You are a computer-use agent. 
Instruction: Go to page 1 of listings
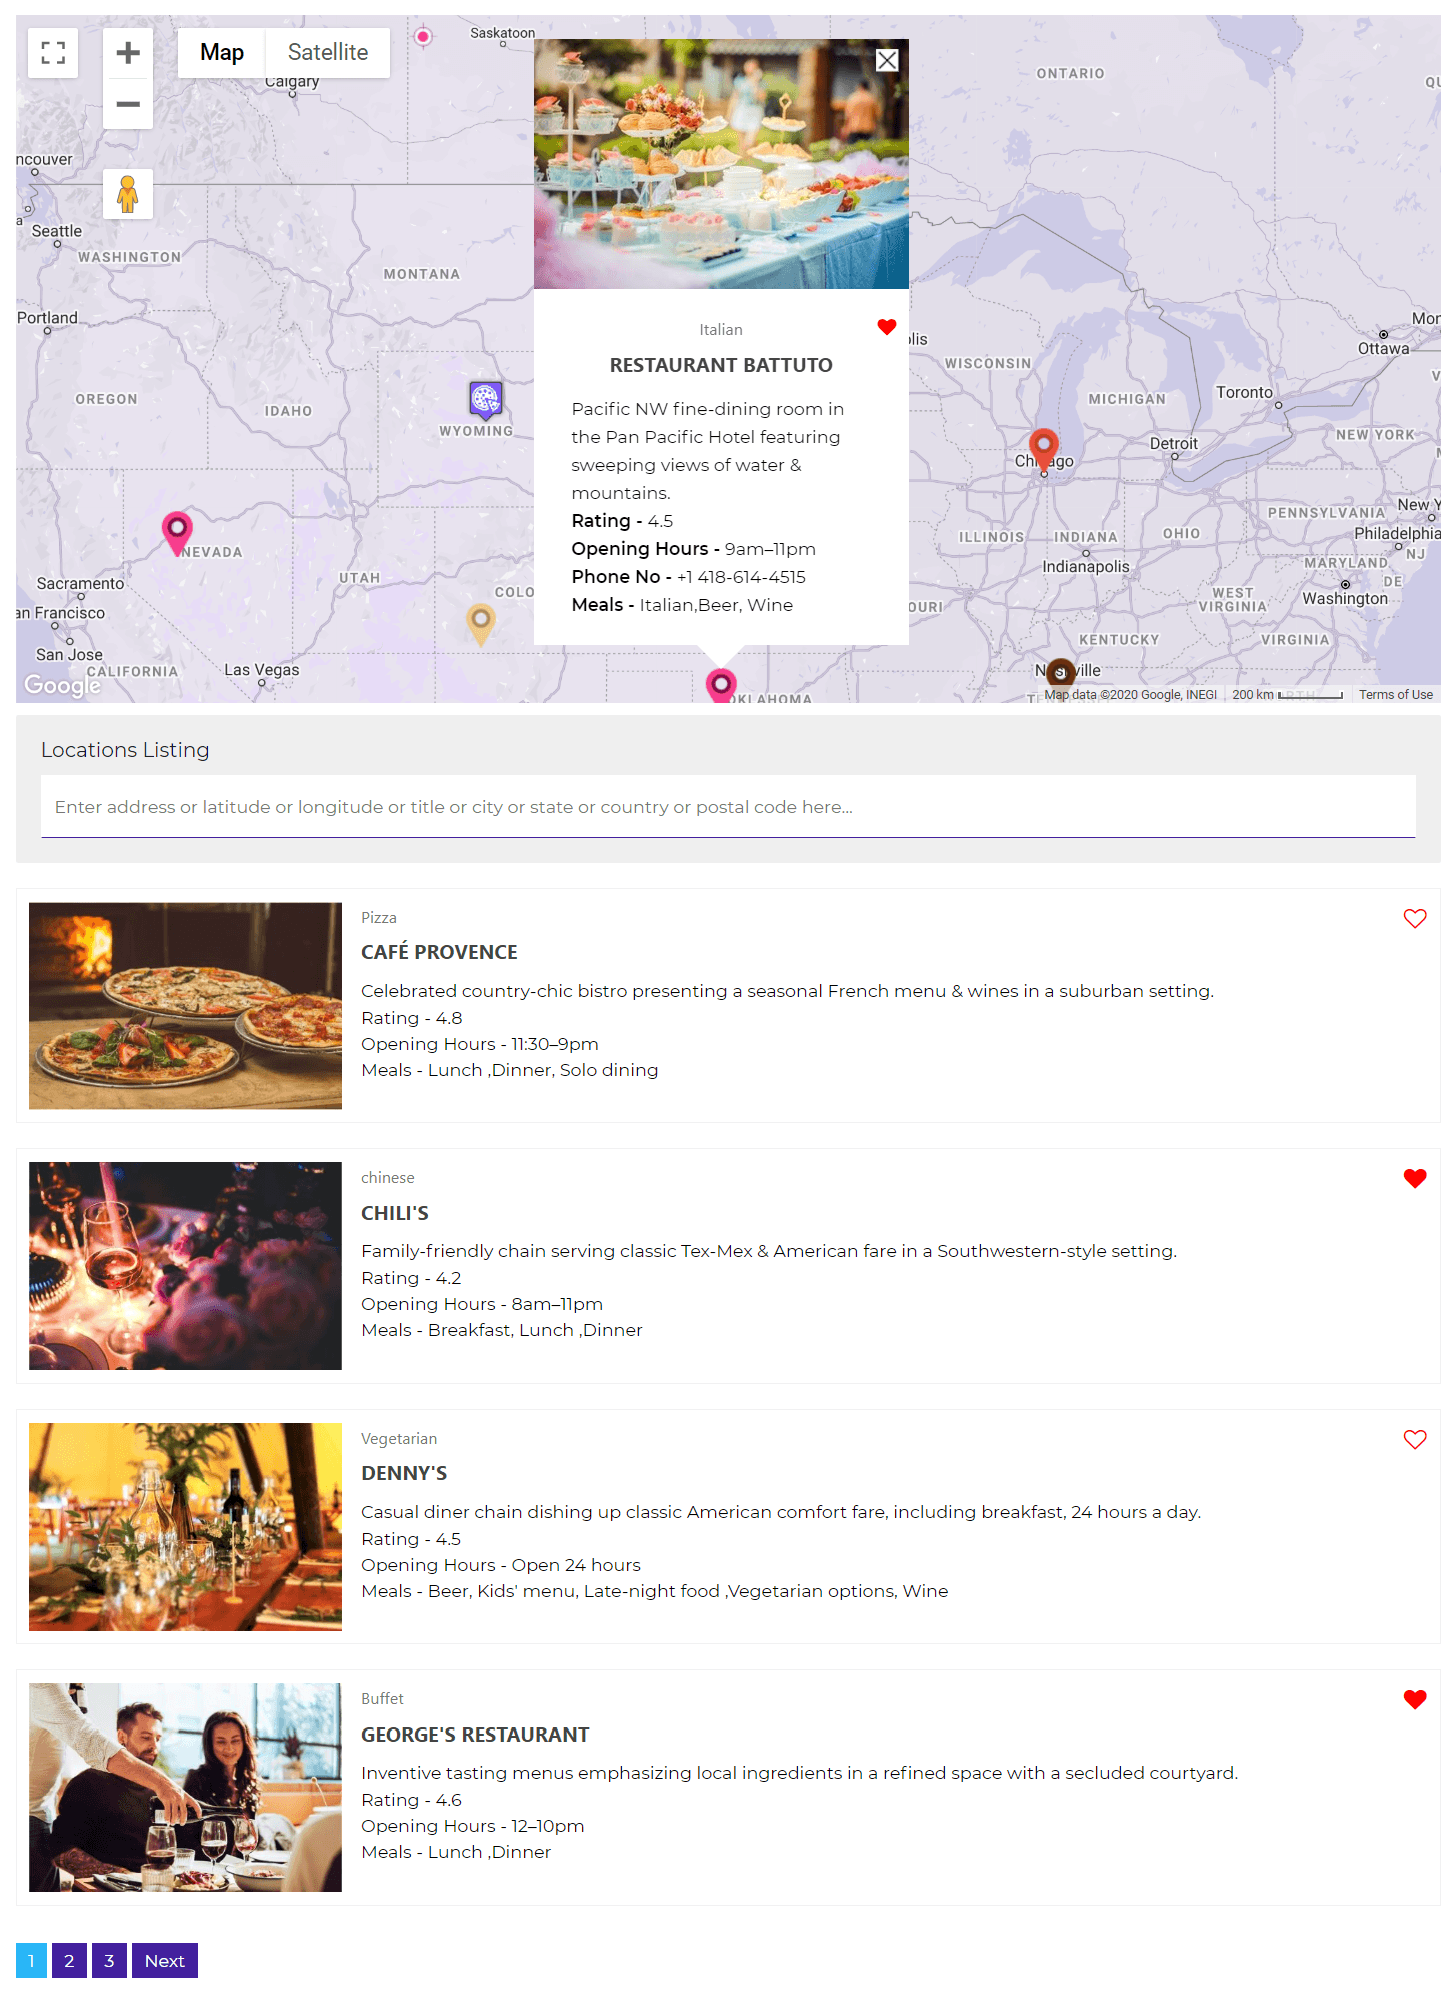point(31,1961)
